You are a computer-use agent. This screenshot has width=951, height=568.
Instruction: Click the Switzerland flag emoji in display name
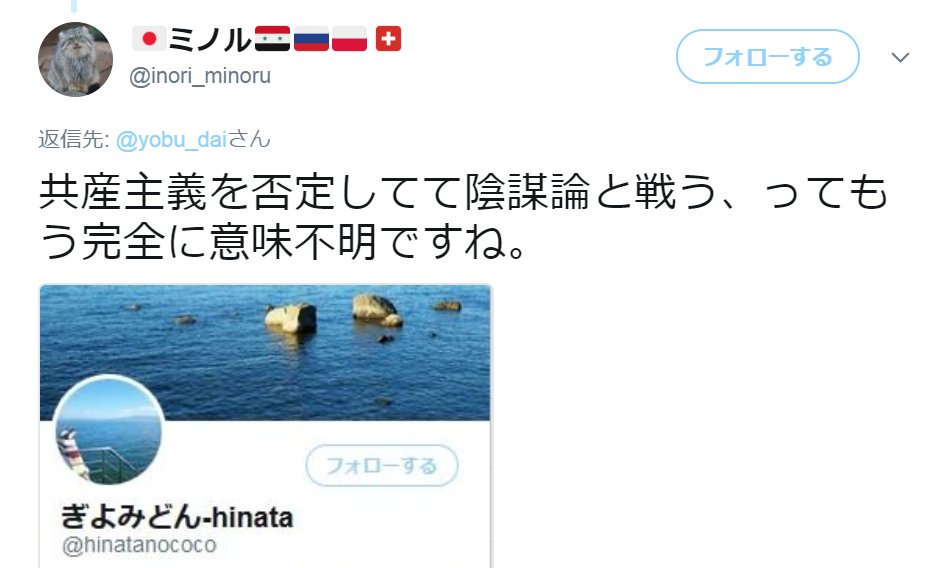point(388,39)
